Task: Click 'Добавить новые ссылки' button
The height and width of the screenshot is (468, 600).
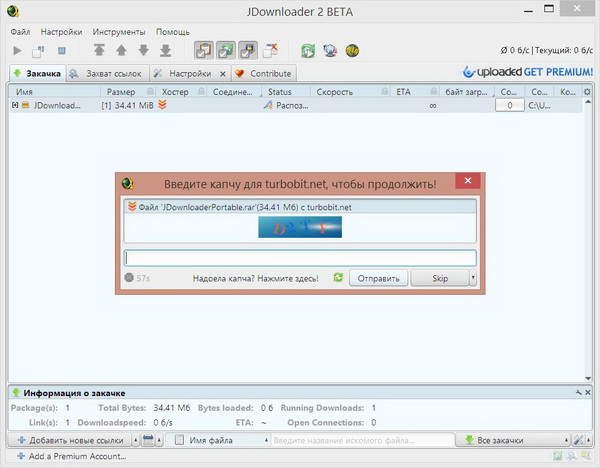Action: tap(70, 440)
